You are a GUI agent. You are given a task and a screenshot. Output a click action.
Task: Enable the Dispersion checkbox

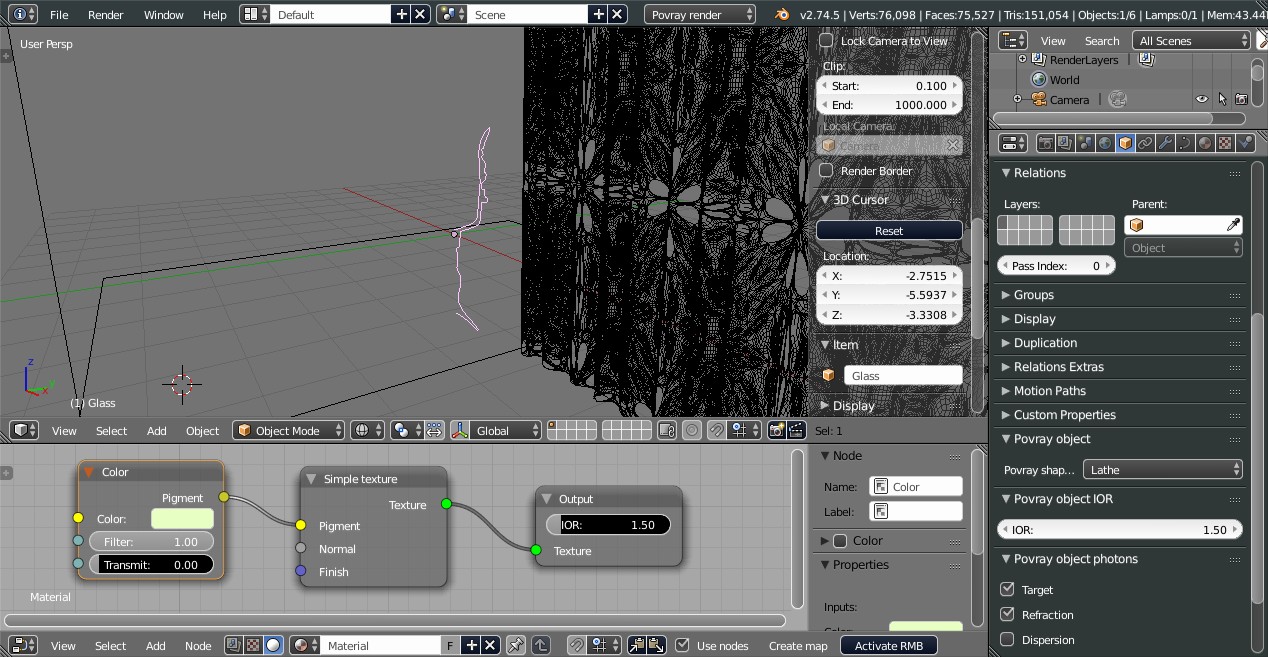coord(1007,640)
